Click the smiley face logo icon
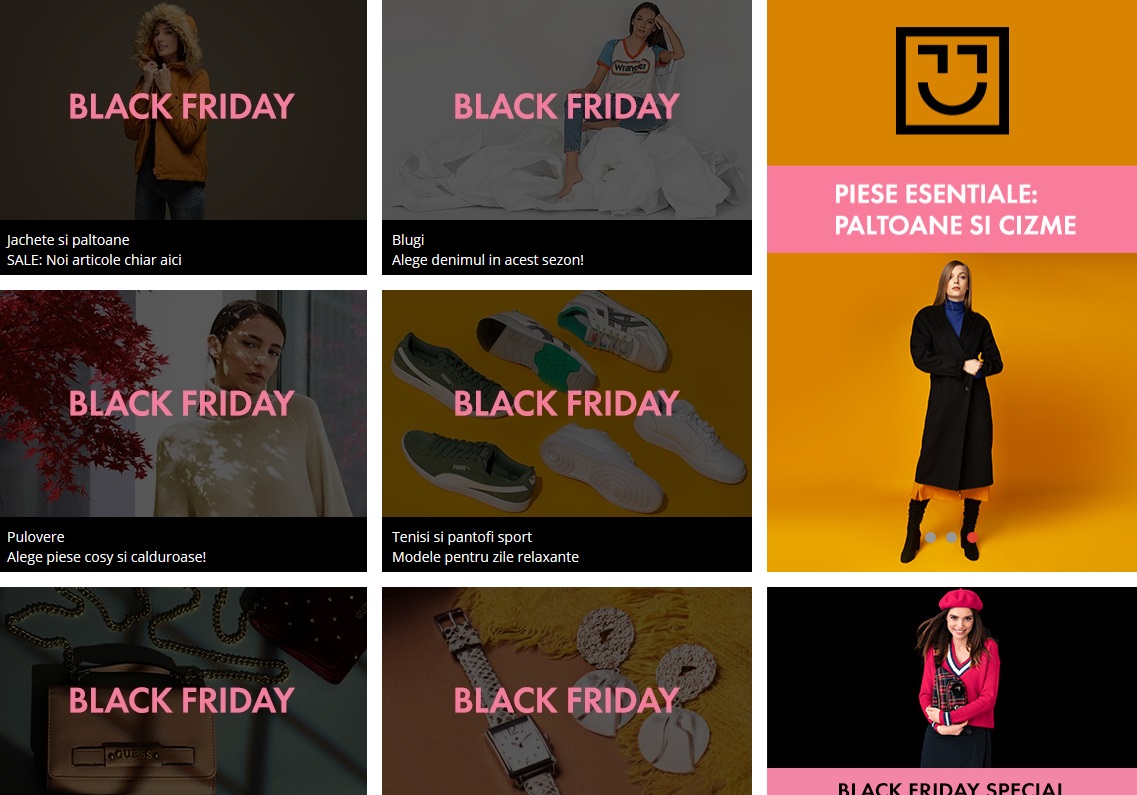Viewport: 1137px width, 795px height. (952, 81)
